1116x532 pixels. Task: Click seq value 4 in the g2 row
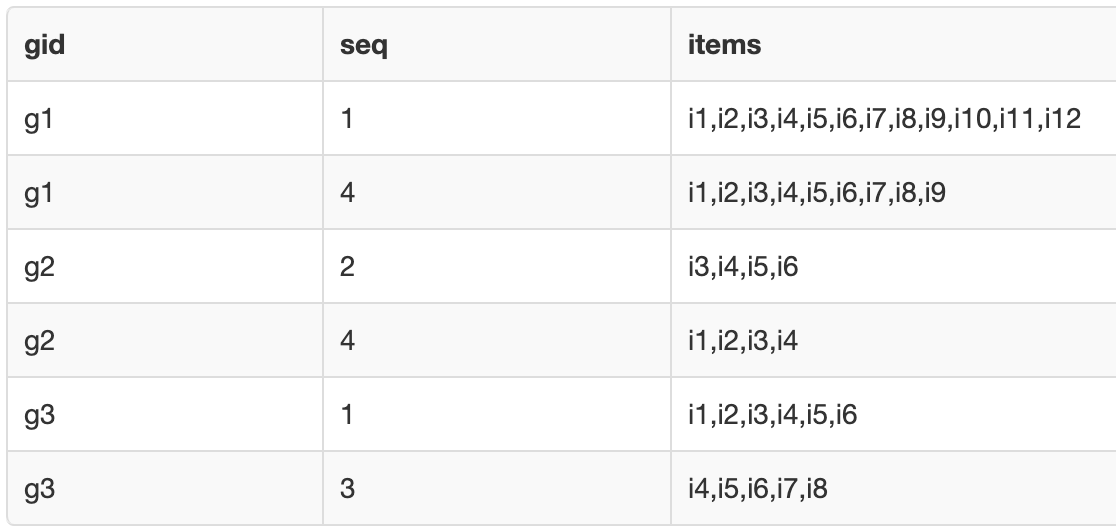click(346, 342)
